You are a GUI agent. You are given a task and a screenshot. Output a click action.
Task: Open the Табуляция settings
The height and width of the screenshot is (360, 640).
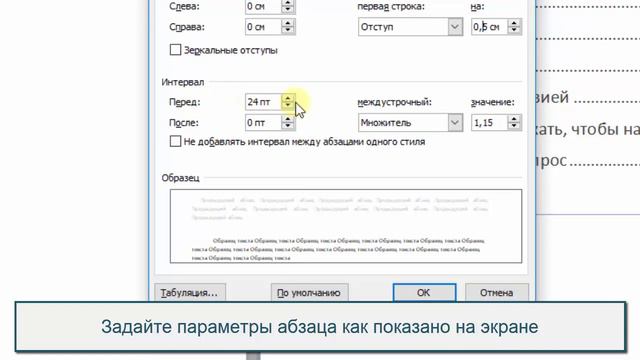190,293
